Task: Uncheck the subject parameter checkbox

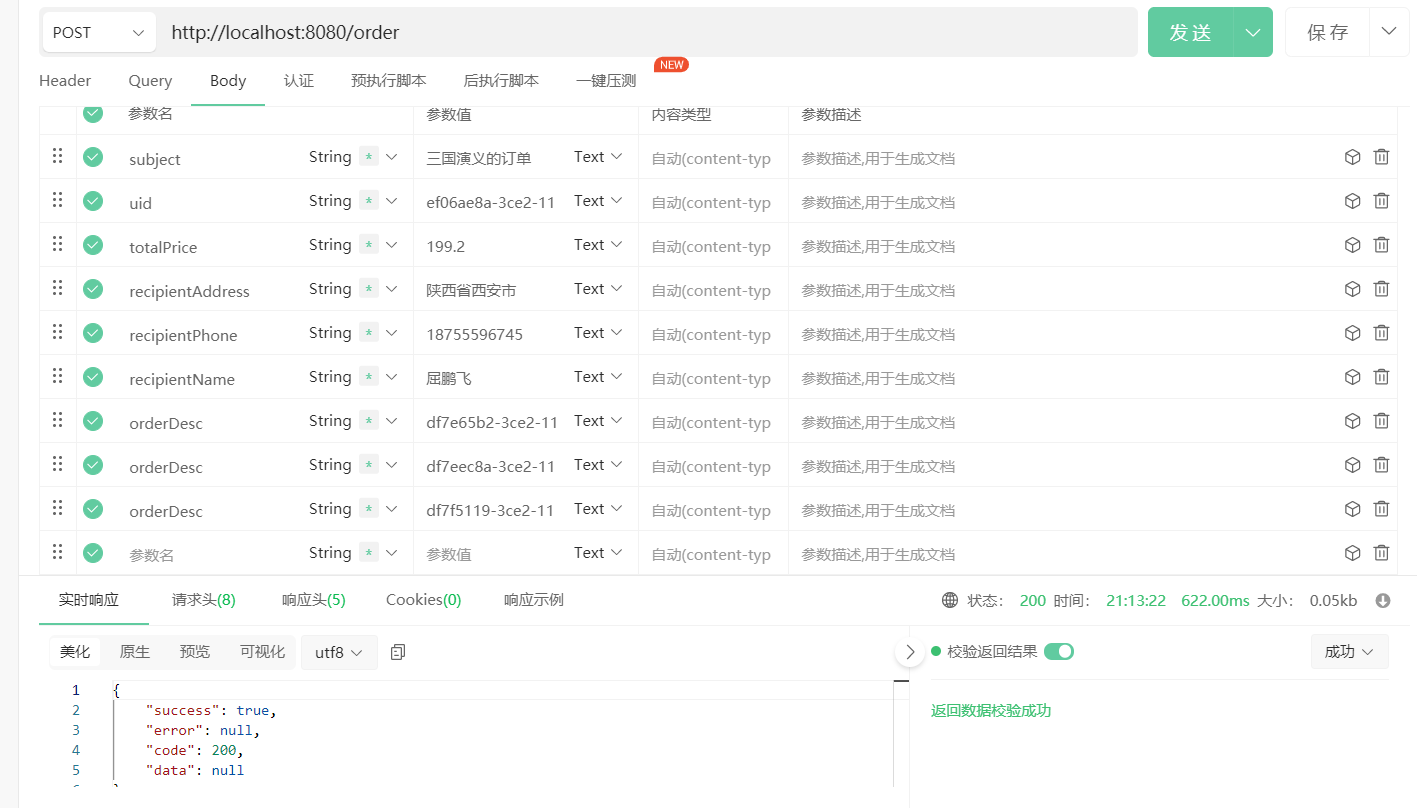Action: 93,157
